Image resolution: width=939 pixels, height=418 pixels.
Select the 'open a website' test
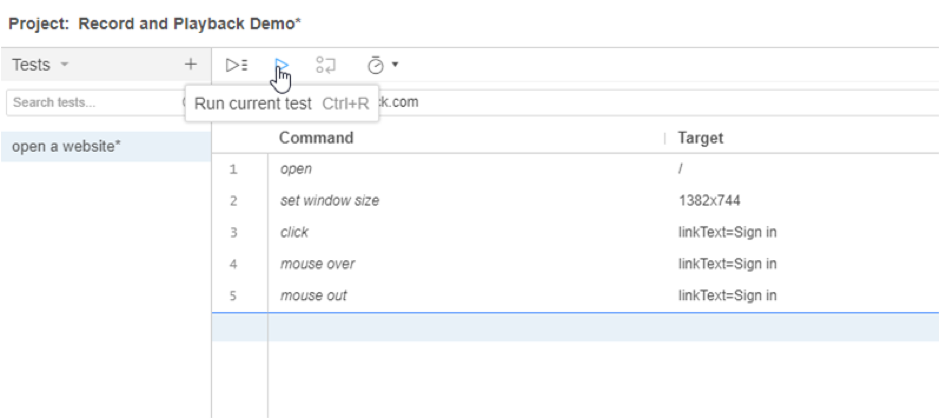(x=67, y=146)
